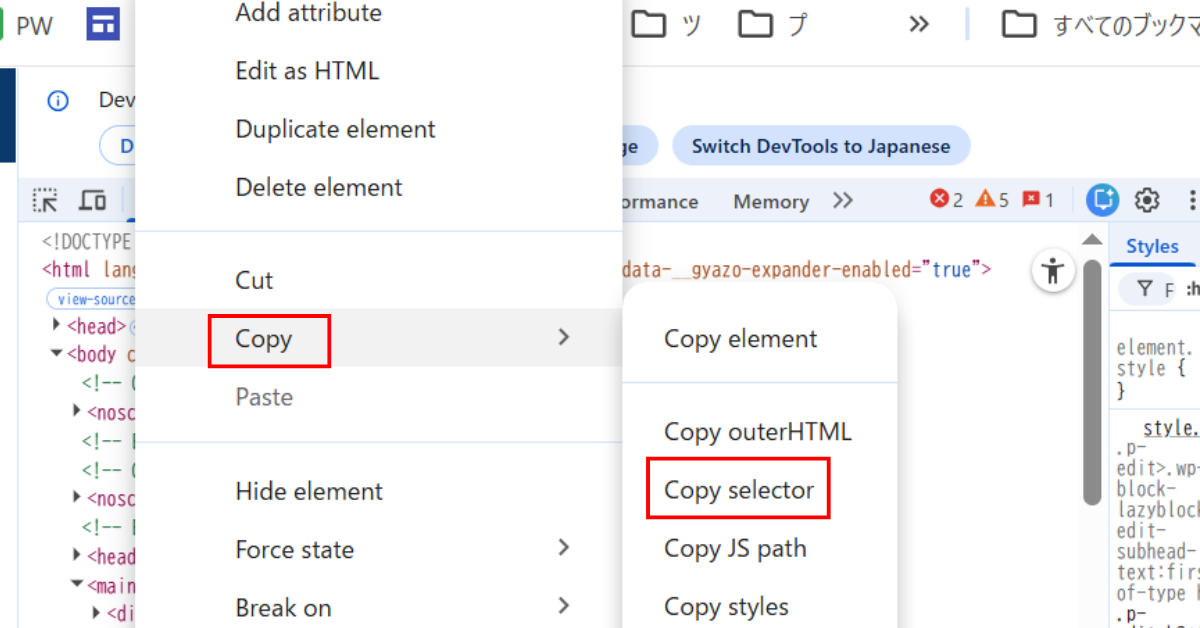The height and width of the screenshot is (628, 1200).
Task: Click the red error count indicator
Action: pos(946,200)
